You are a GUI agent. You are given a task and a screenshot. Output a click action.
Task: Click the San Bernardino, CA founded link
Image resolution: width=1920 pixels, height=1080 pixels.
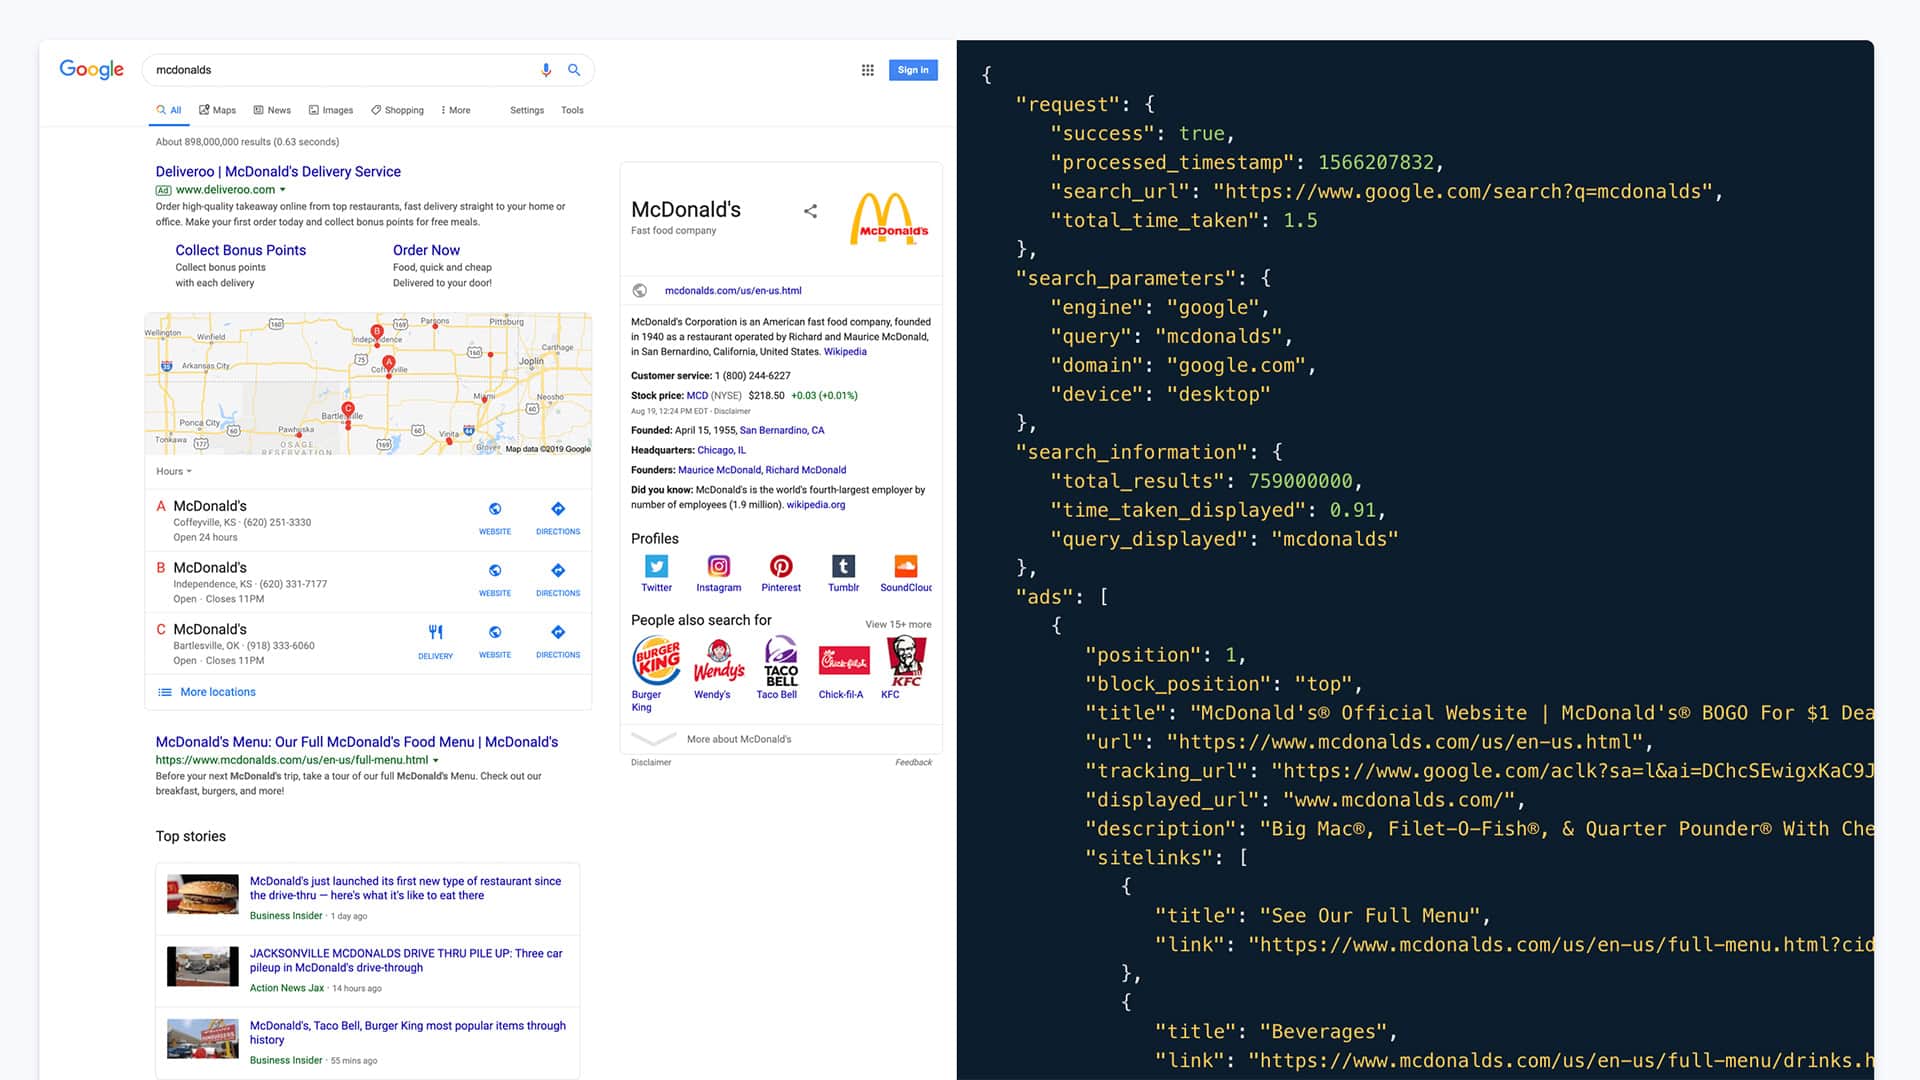[782, 430]
